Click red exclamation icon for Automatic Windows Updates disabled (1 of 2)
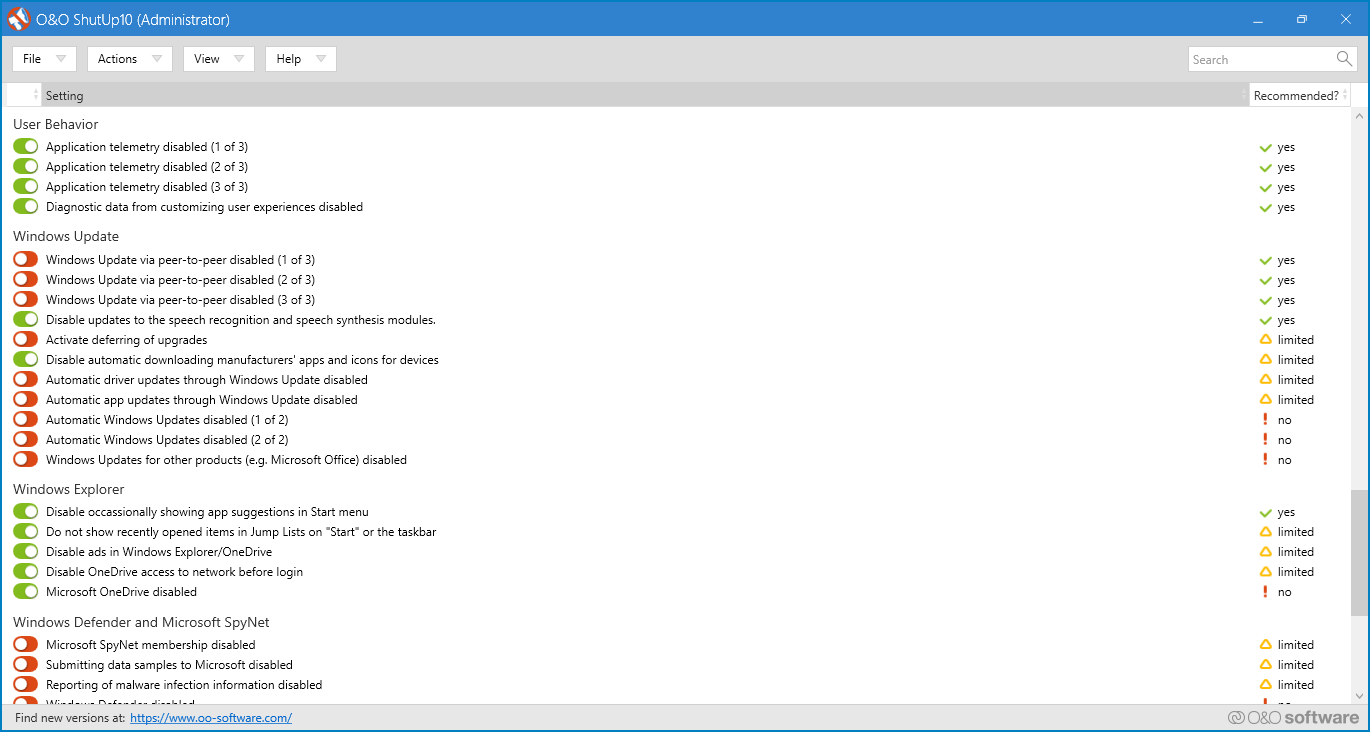 tap(1266, 420)
